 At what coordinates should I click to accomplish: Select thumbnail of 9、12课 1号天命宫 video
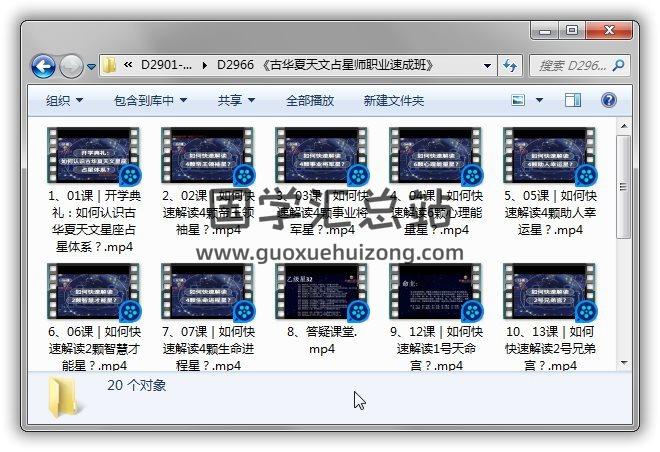click(436, 292)
